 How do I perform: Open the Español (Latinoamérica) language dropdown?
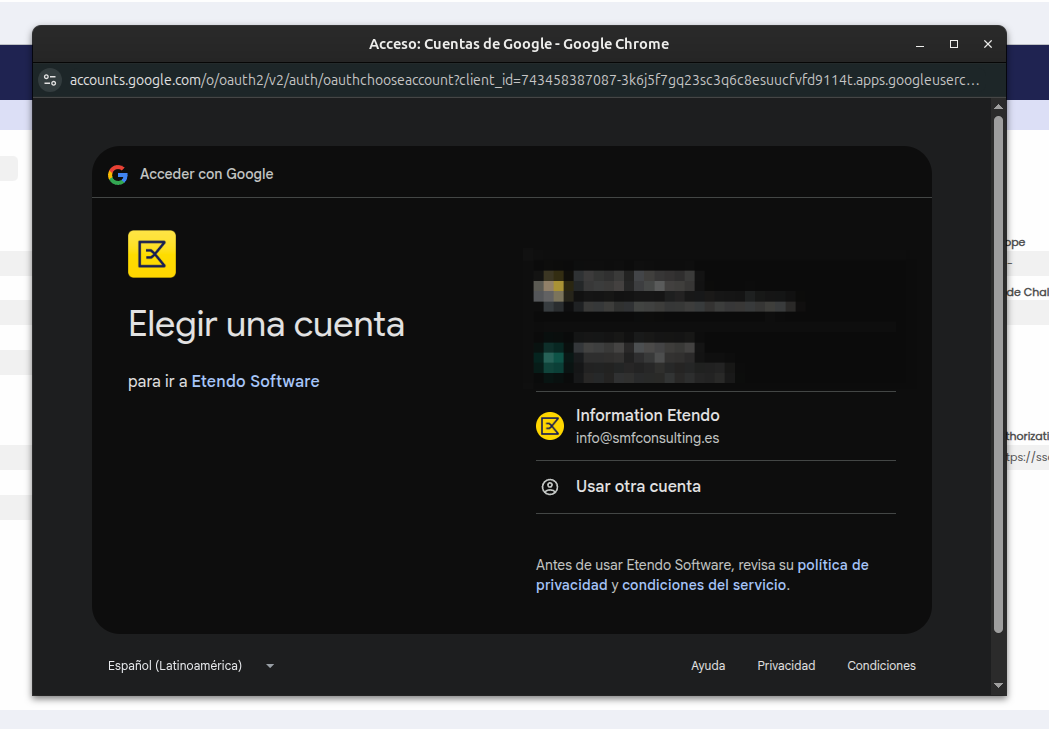[x=191, y=665]
